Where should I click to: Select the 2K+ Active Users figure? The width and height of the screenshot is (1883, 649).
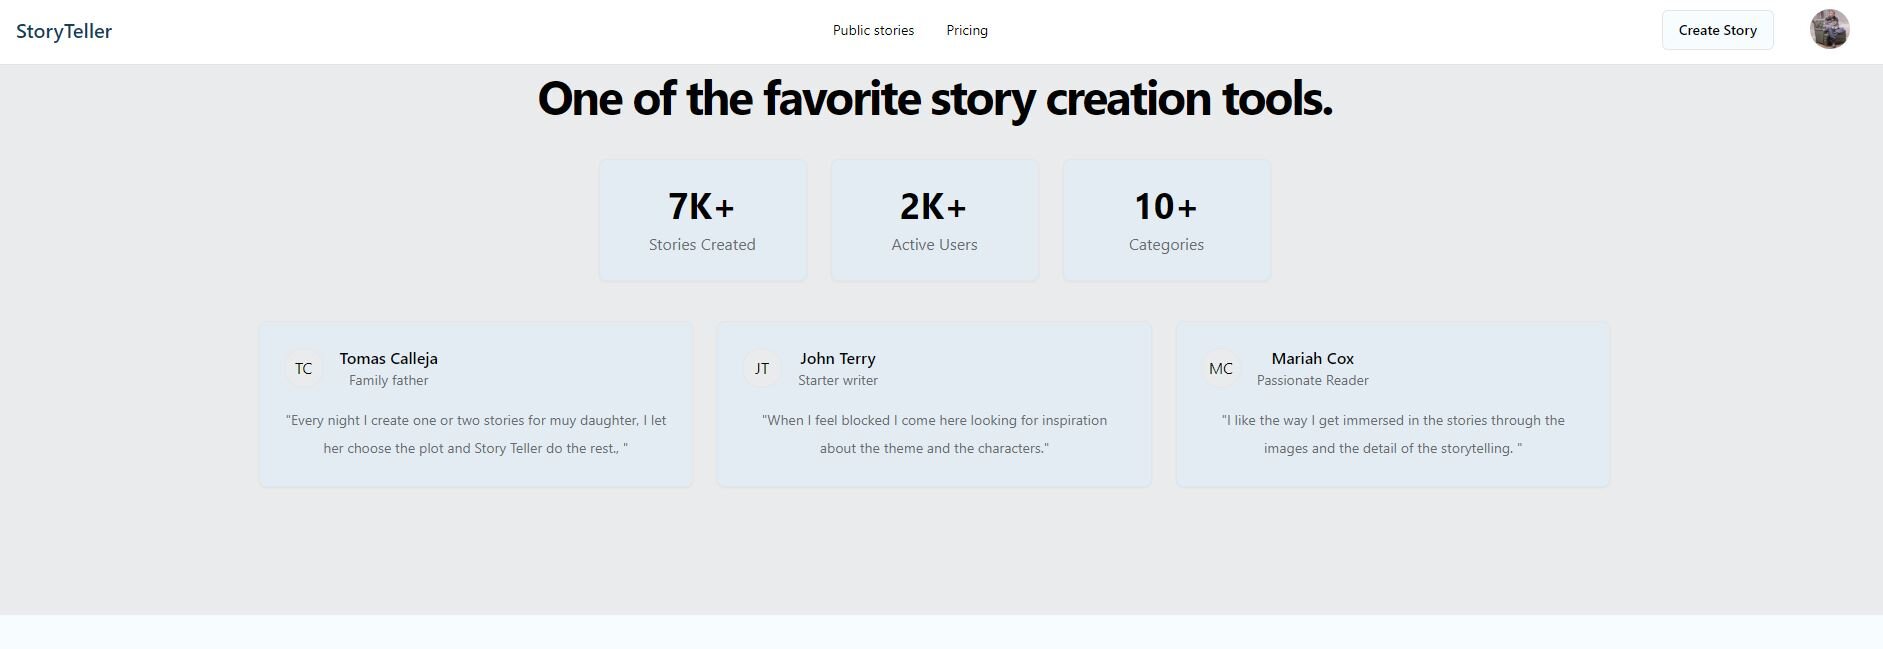click(934, 207)
